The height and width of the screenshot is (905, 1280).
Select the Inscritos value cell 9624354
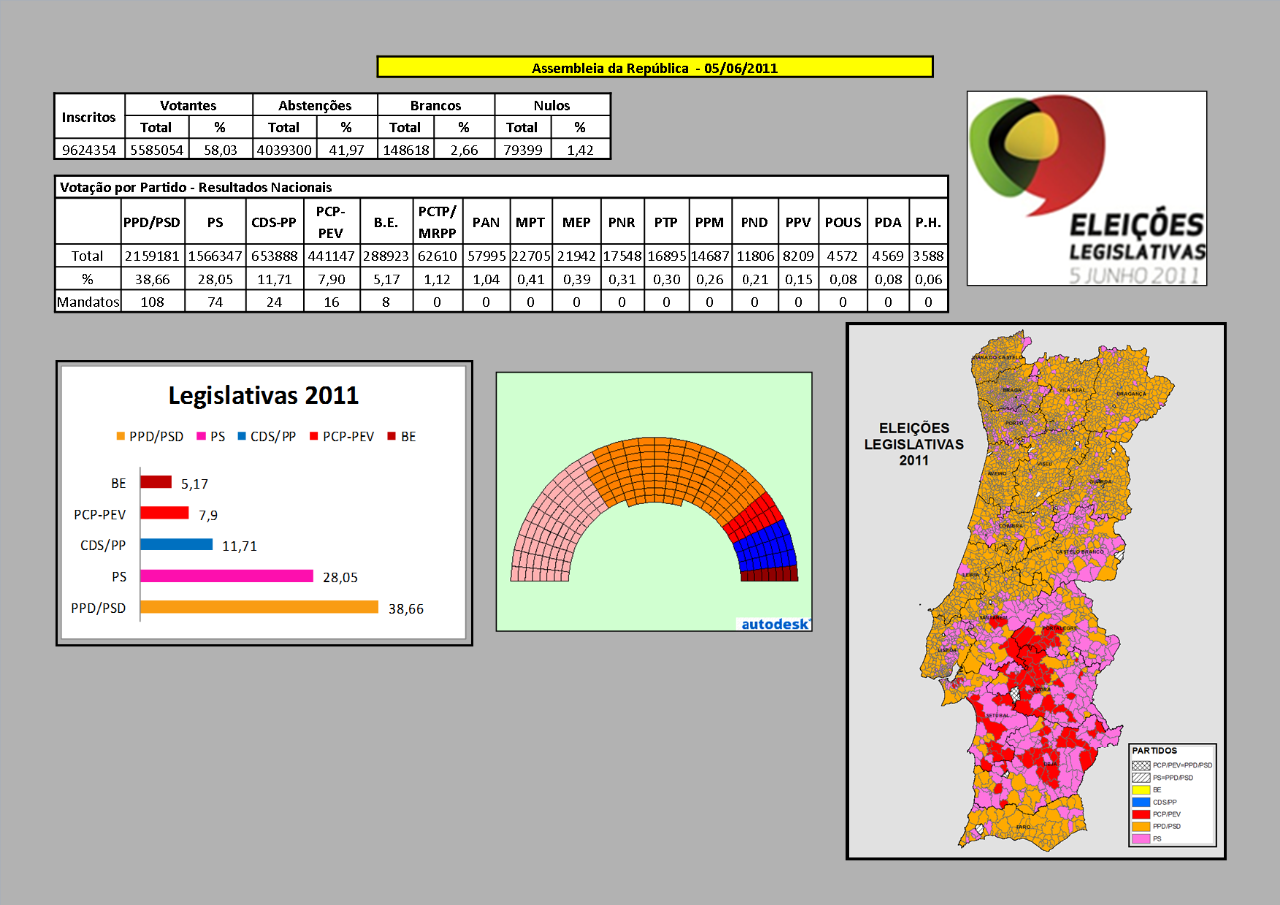point(90,149)
